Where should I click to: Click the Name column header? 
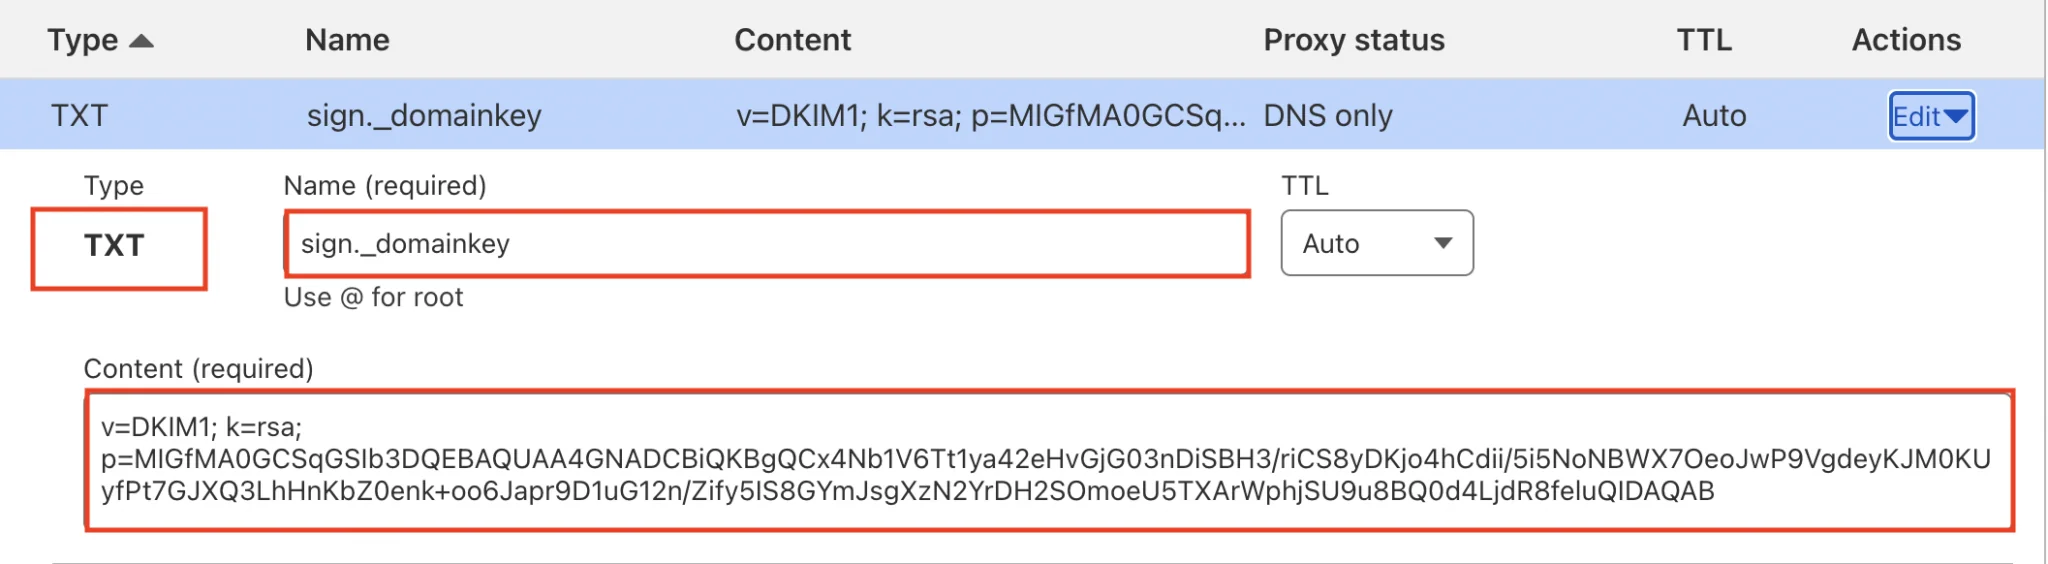(x=347, y=40)
